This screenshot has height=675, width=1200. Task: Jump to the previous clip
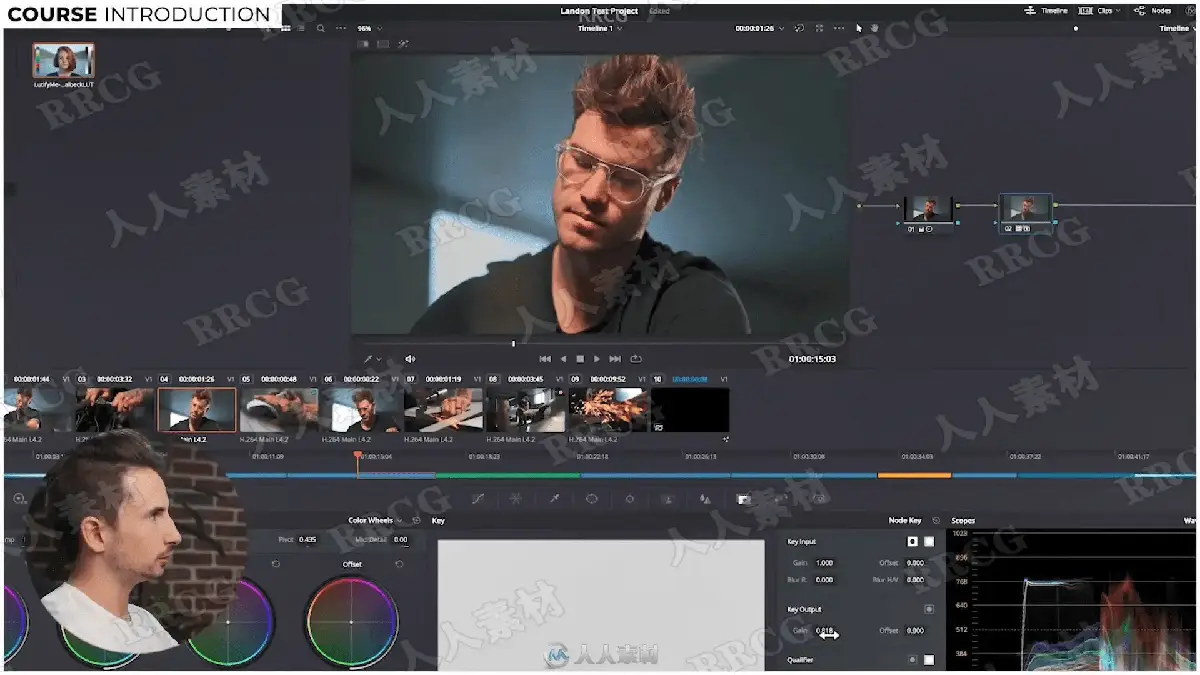(545, 359)
